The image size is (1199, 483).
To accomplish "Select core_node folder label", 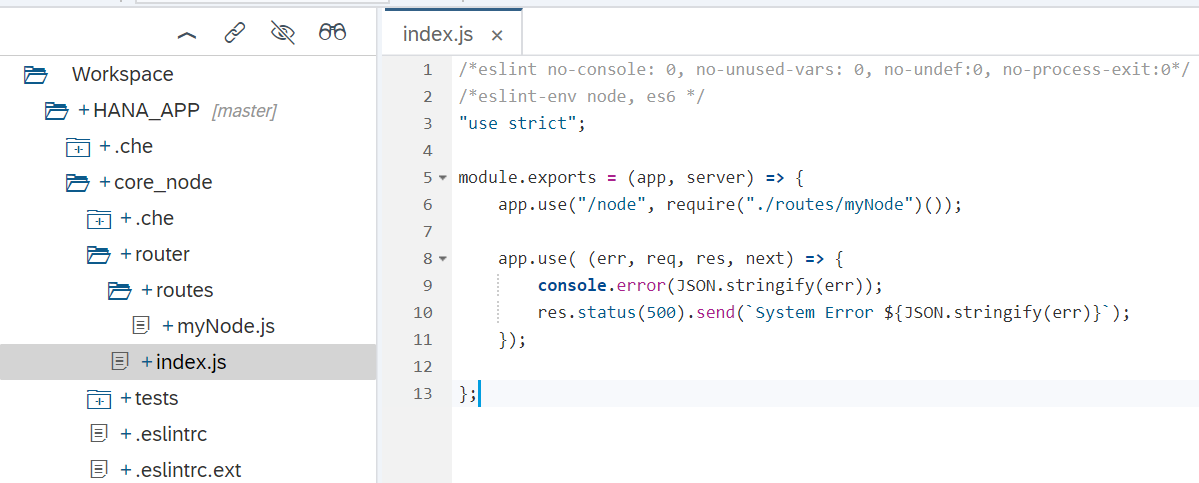I will (163, 183).
